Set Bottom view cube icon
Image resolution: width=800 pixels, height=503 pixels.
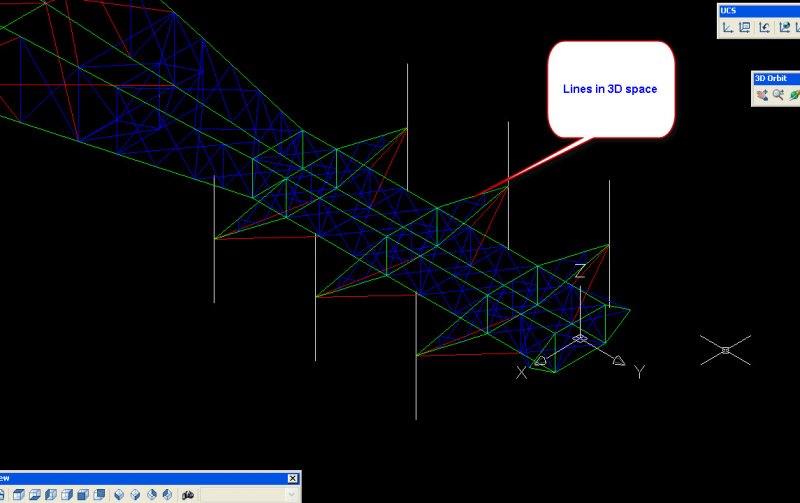pyautogui.click(x=35, y=494)
